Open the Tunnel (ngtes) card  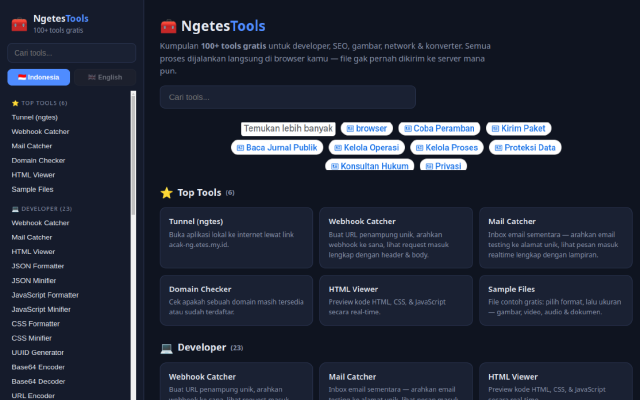click(x=236, y=238)
